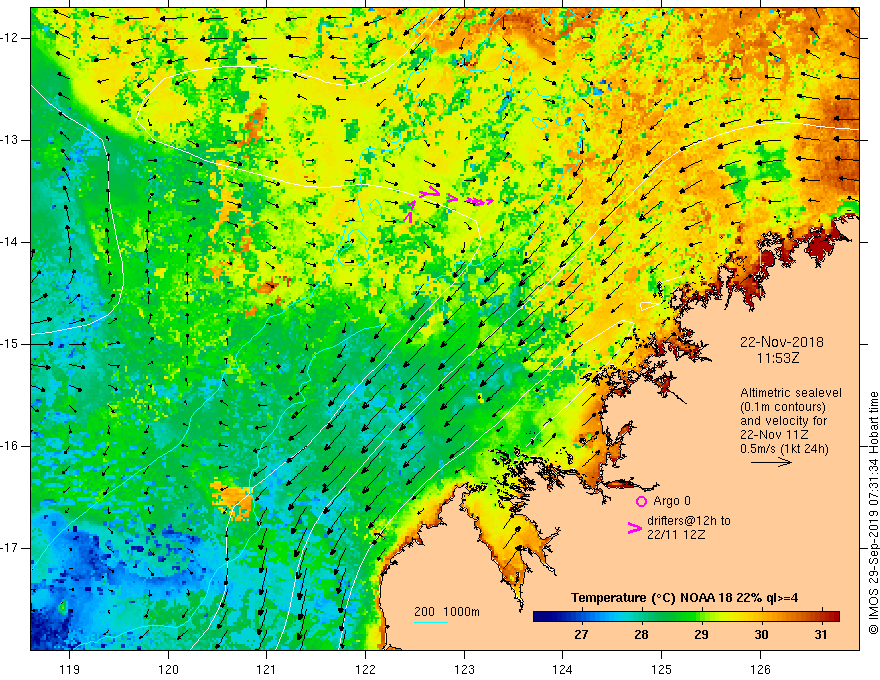Click the longitude axis label 124
This screenshot has width=880, height=680.
coord(563,669)
